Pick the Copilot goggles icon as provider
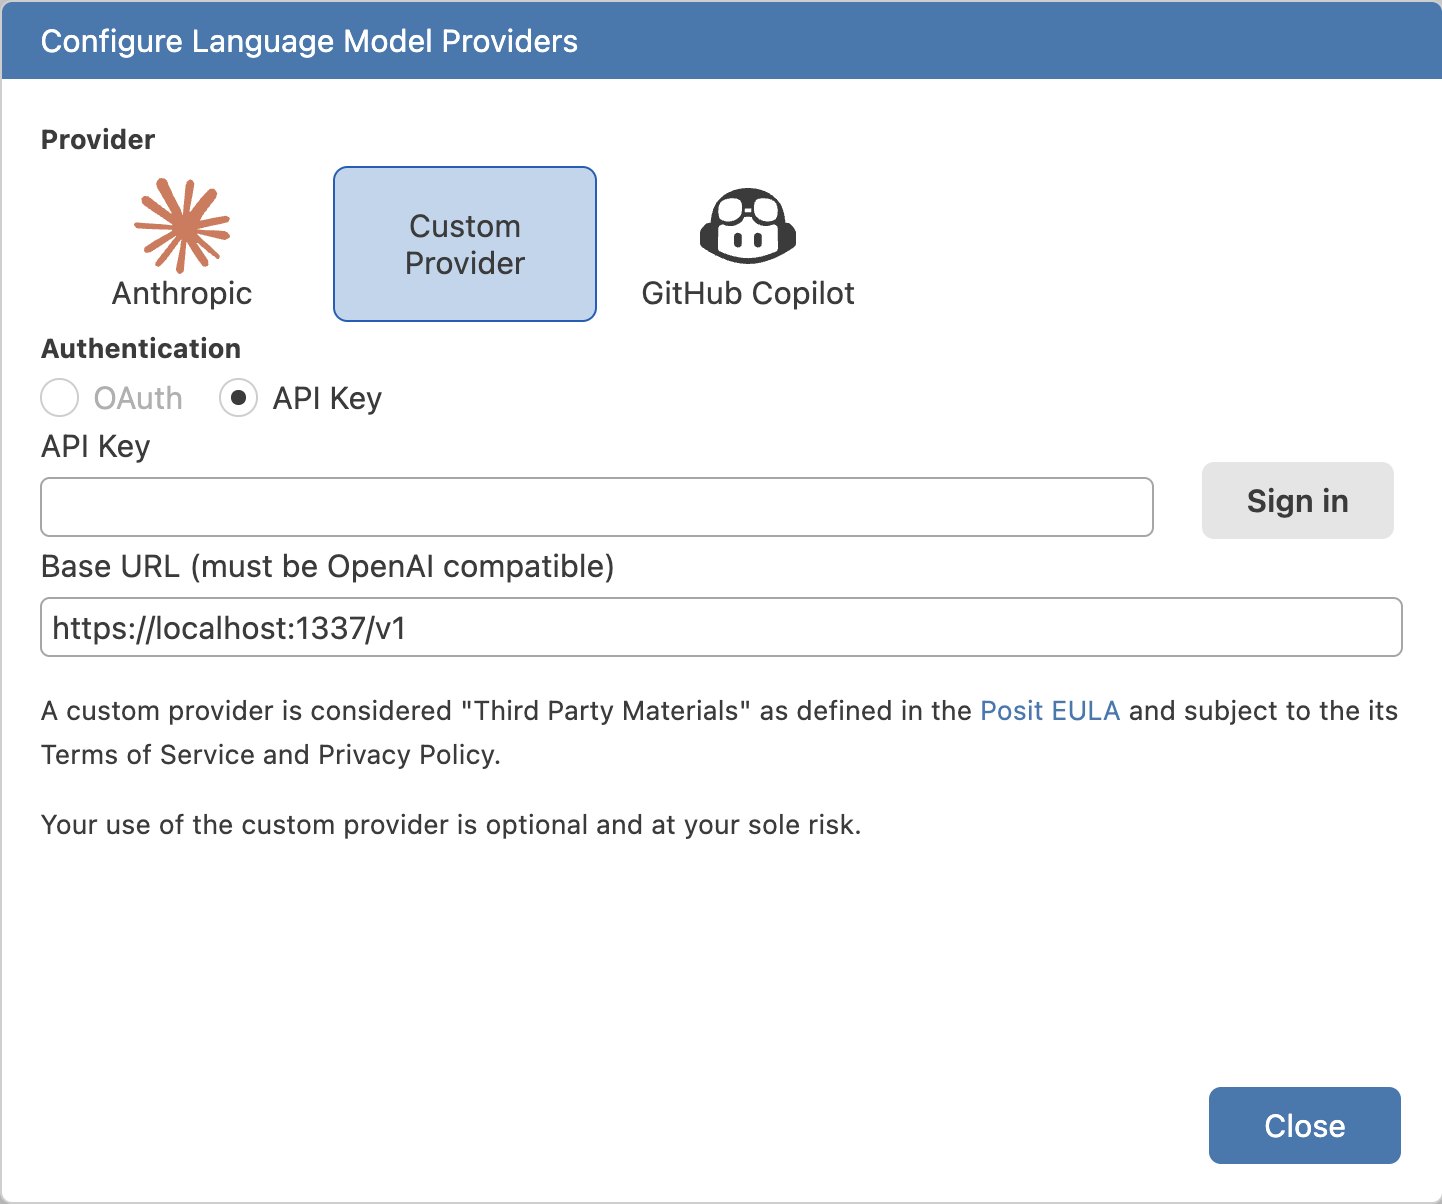1442x1204 pixels. pyautogui.click(x=750, y=227)
